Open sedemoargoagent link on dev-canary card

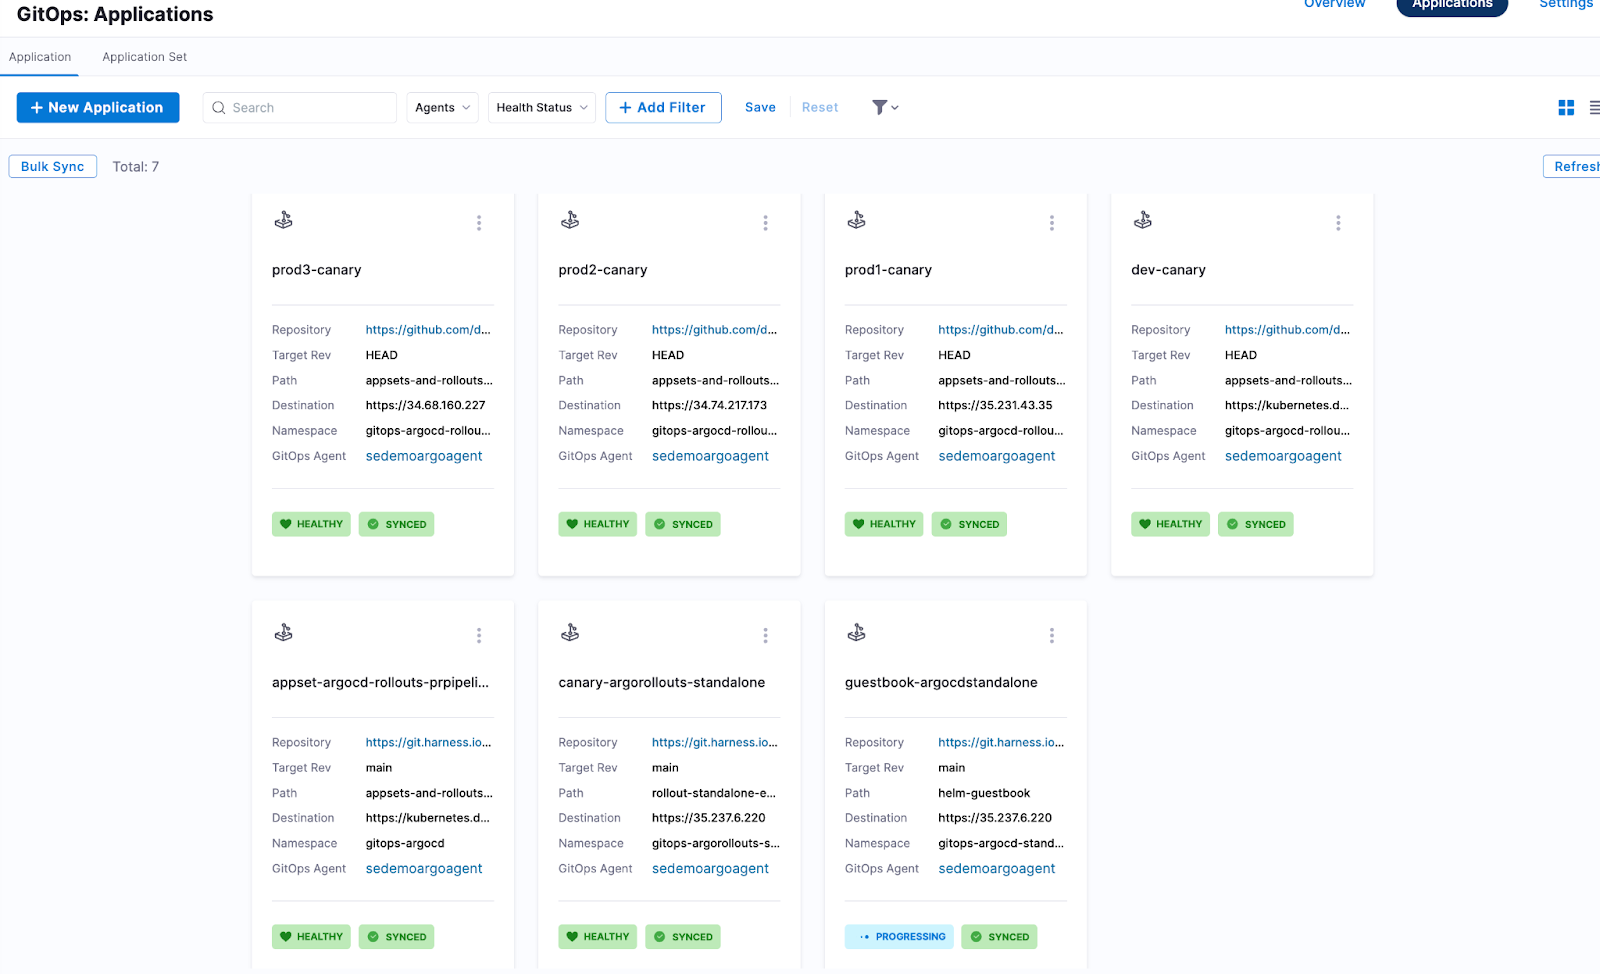pos(1283,456)
